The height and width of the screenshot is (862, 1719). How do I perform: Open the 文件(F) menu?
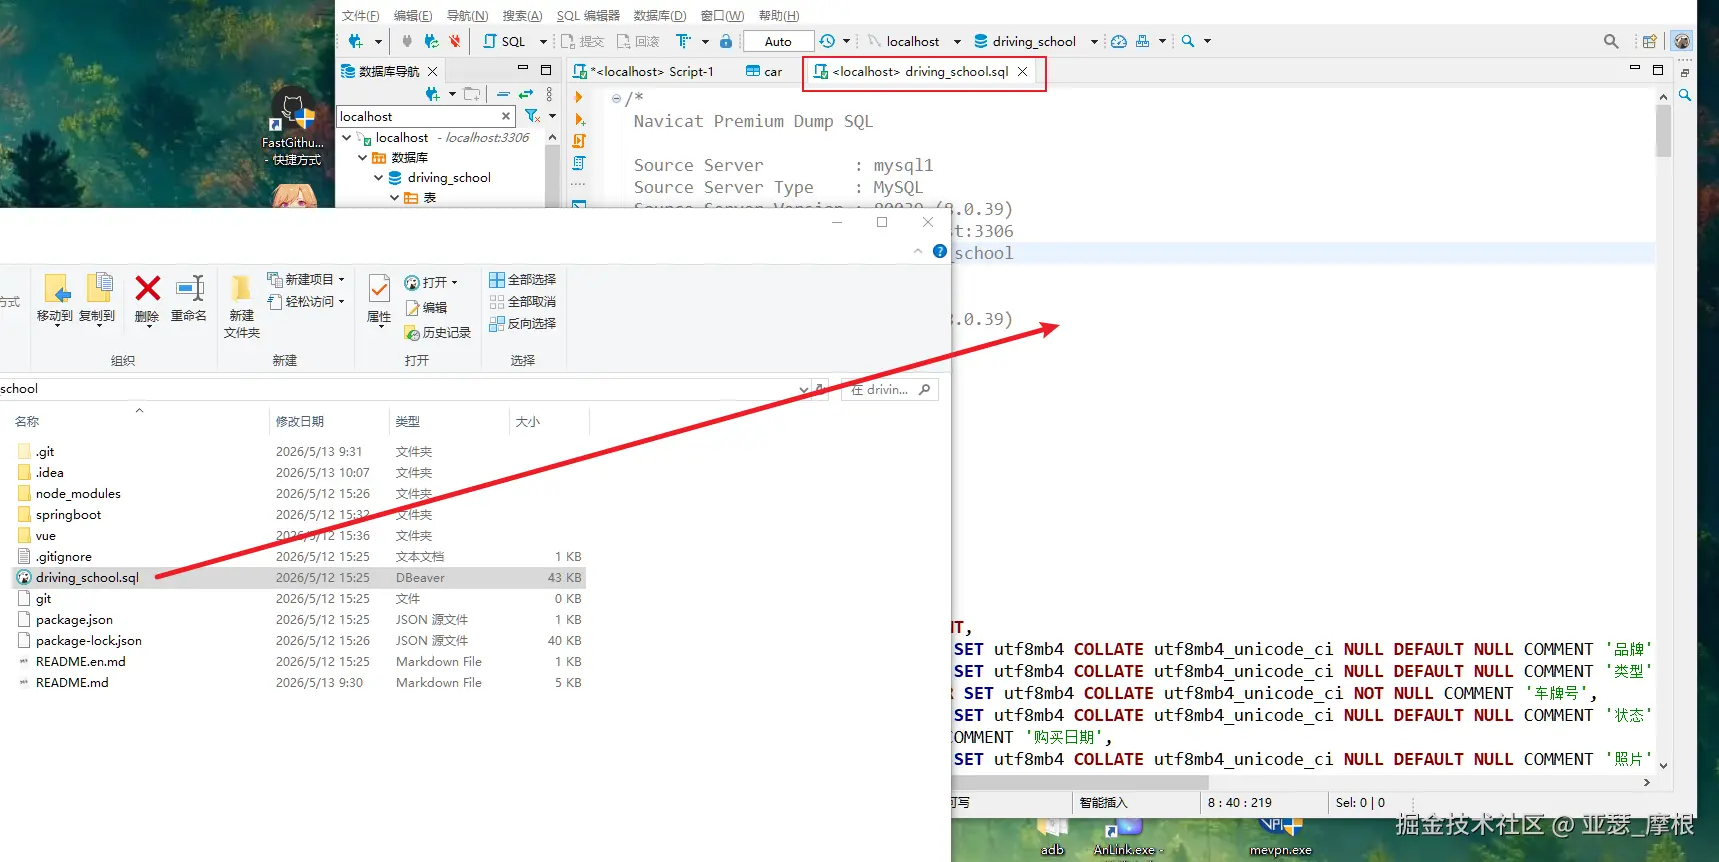(x=360, y=15)
